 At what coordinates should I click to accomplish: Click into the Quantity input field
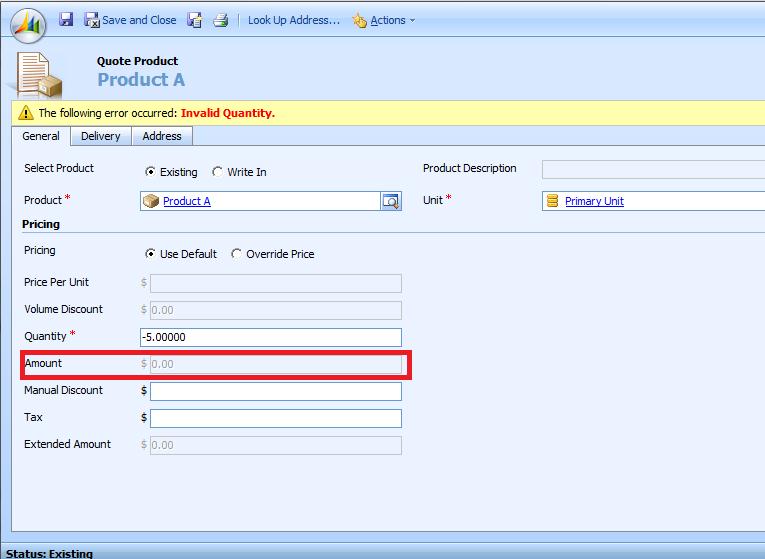tap(275, 337)
